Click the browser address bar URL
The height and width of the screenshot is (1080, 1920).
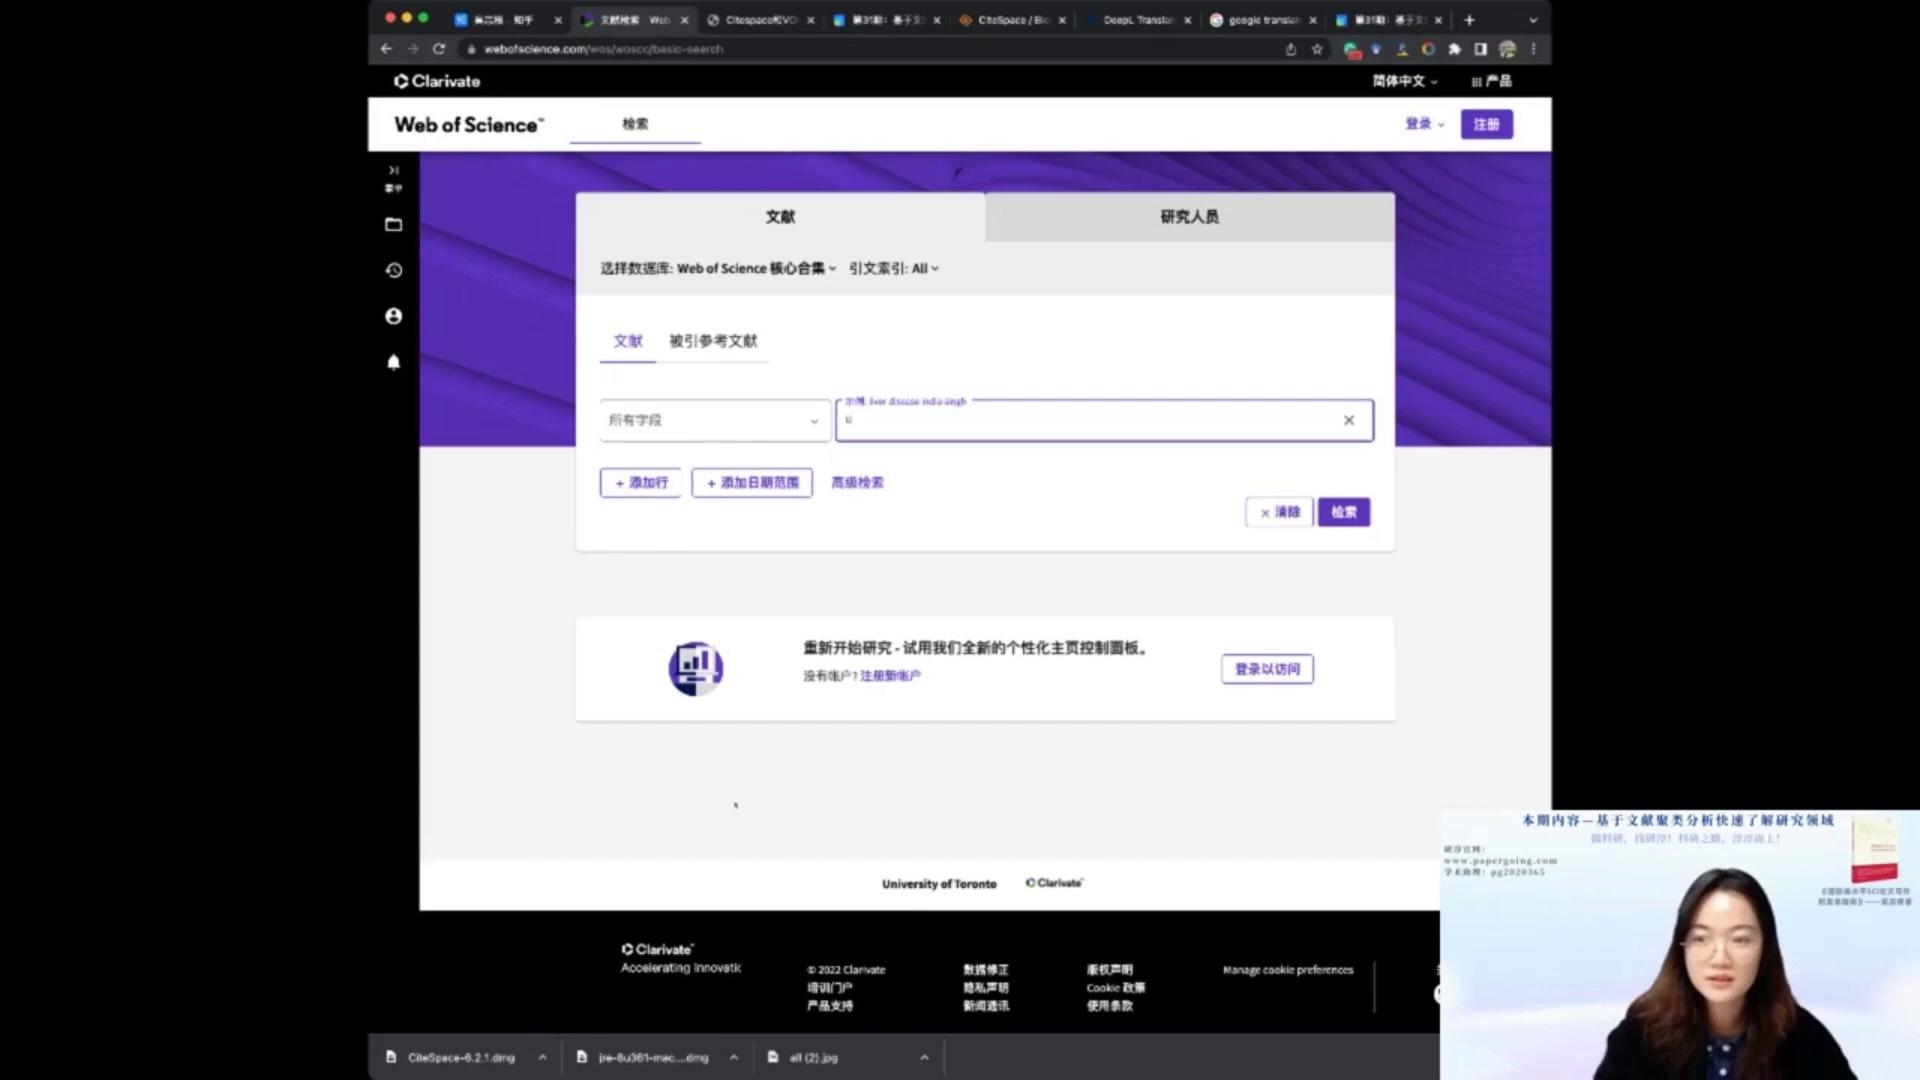[x=603, y=49]
